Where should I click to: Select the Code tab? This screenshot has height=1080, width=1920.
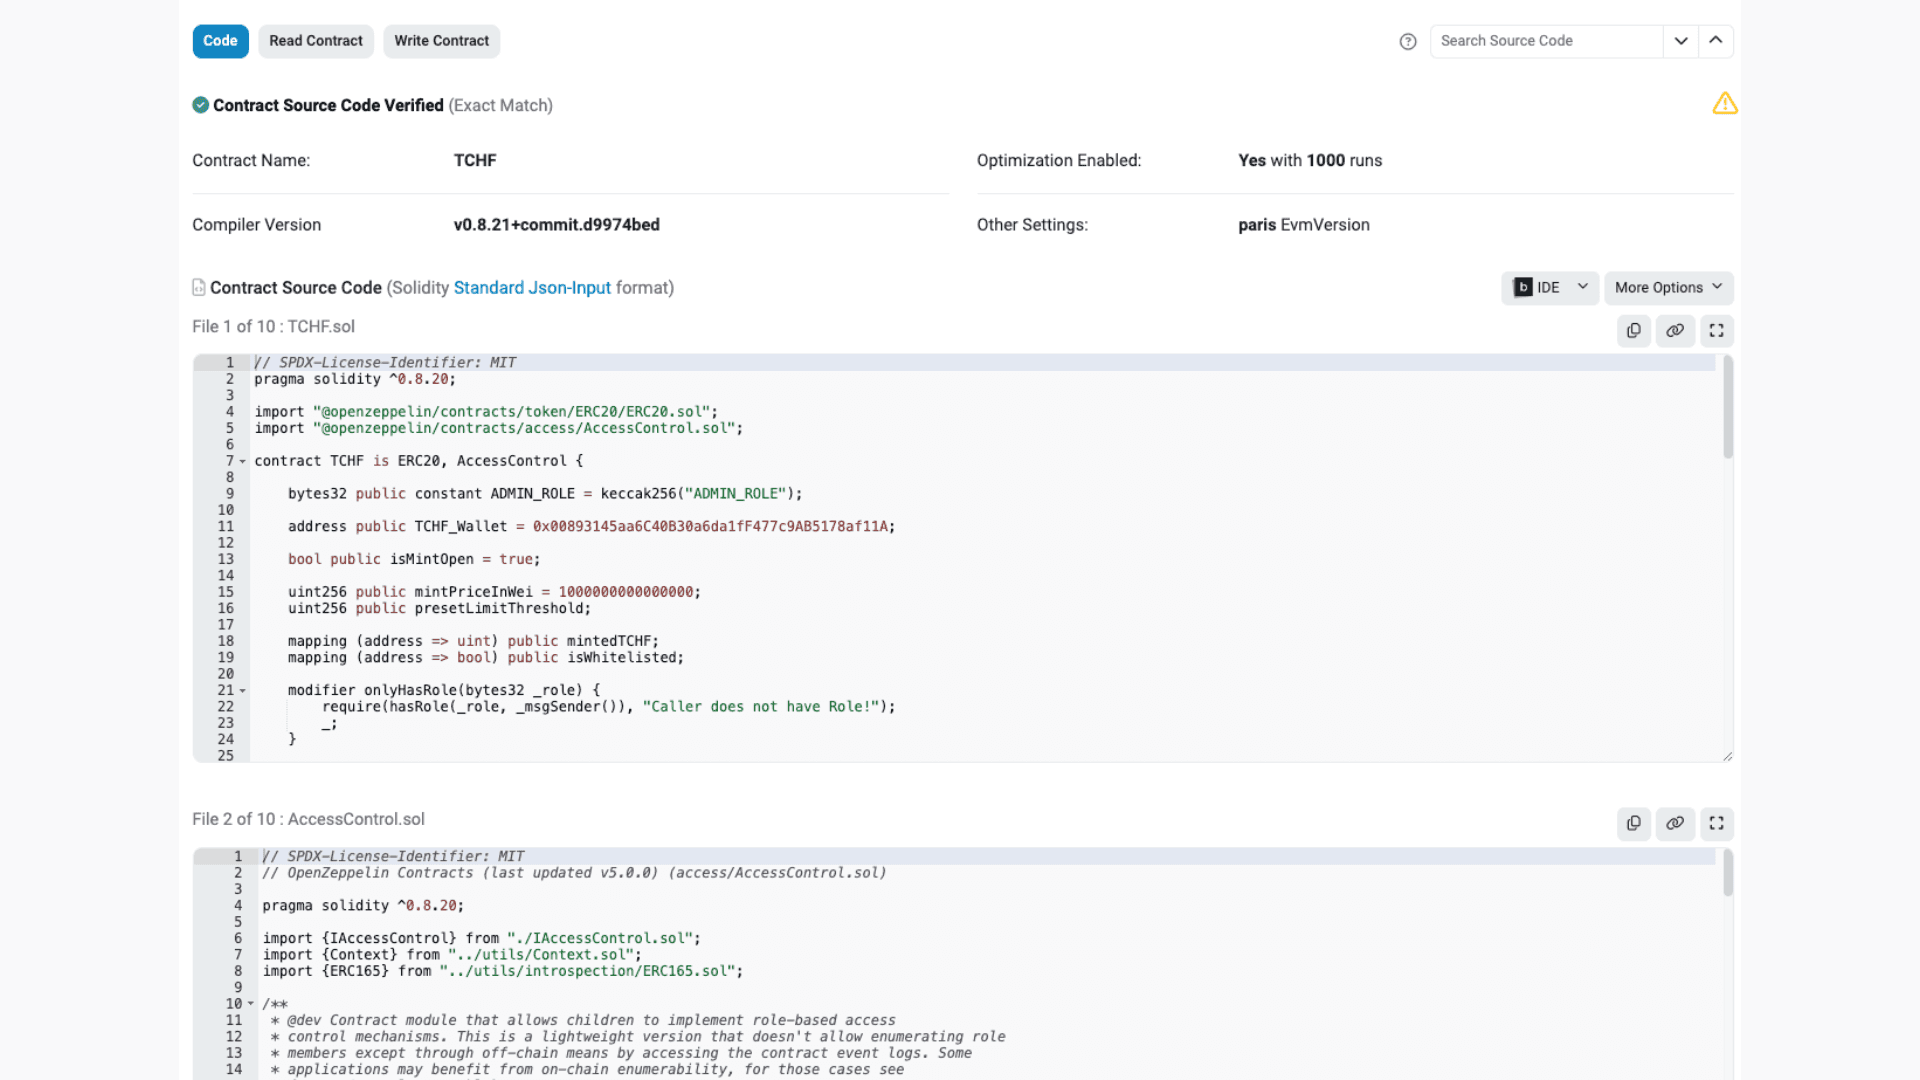(x=220, y=41)
